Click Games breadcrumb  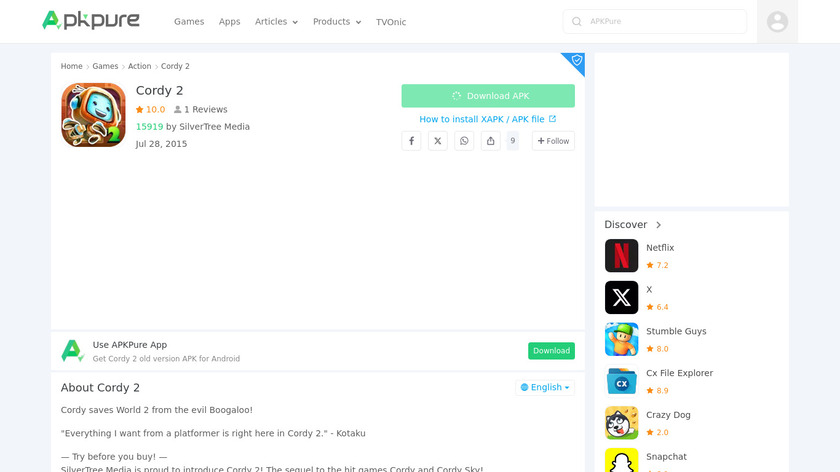coord(105,66)
